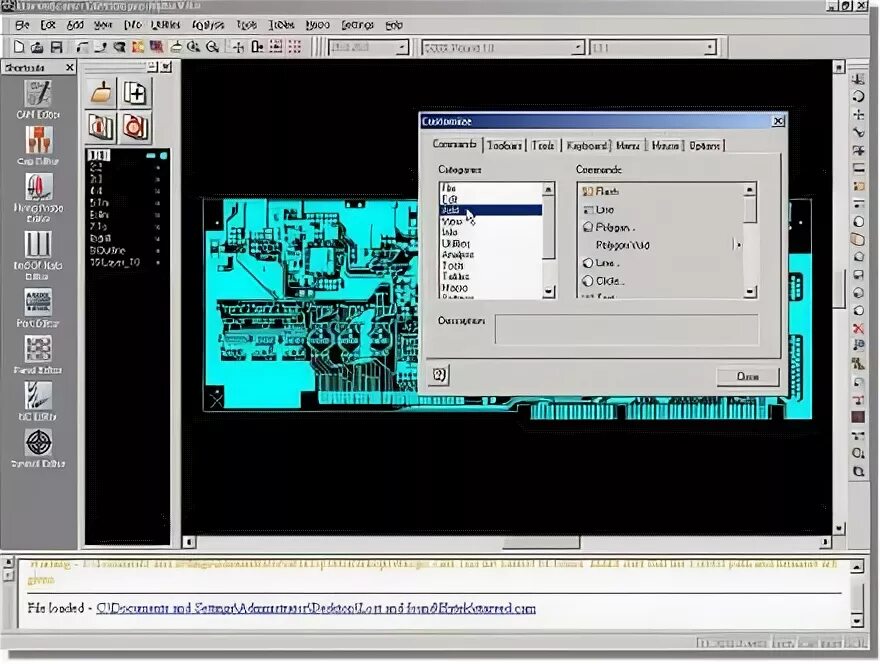Switch to the Toolbars tab
880x664 pixels.
click(505, 145)
